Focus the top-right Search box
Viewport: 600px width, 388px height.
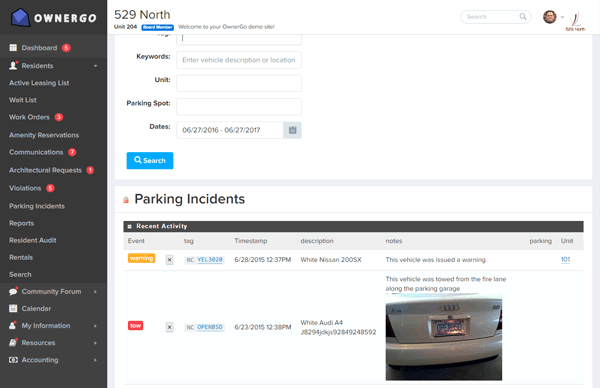tap(495, 17)
